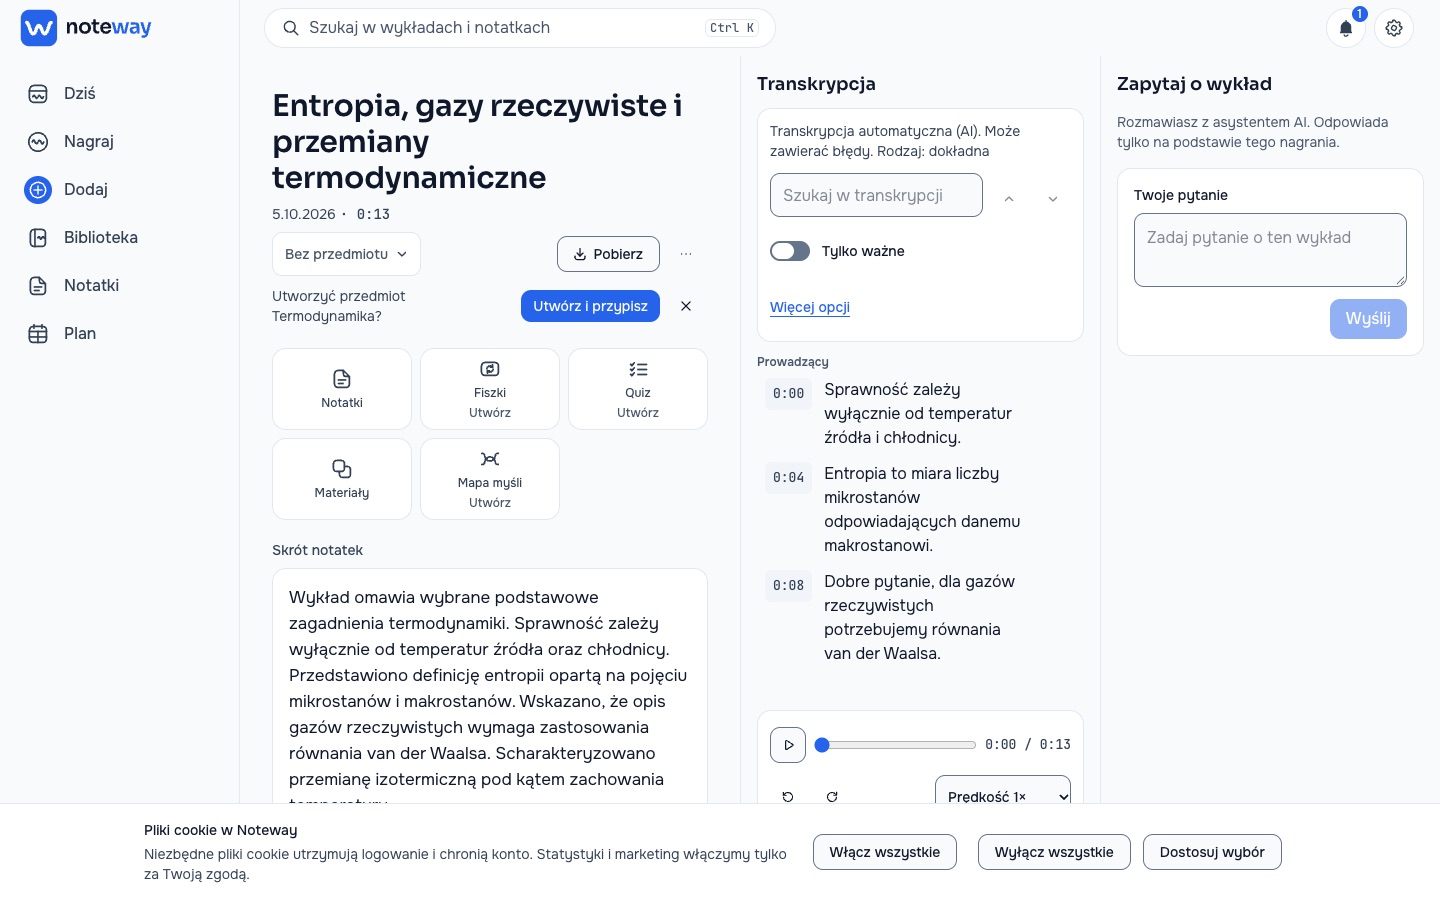Skip forward in the recording
This screenshot has width=1440, height=900.
click(832, 797)
